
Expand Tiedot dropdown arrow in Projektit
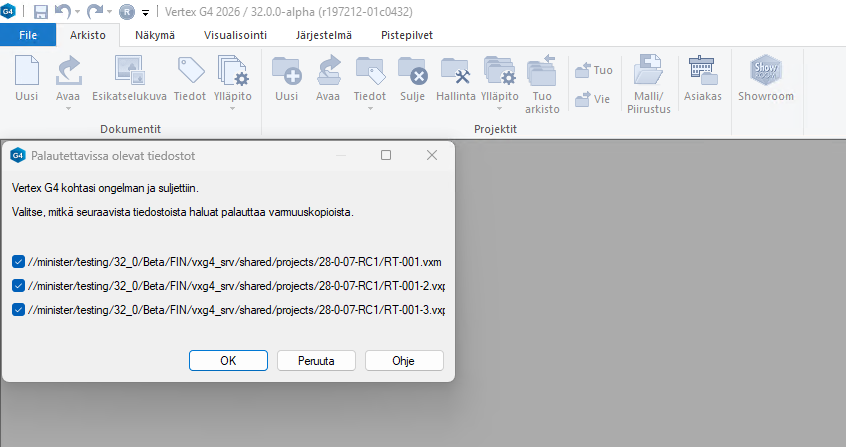pos(370,109)
